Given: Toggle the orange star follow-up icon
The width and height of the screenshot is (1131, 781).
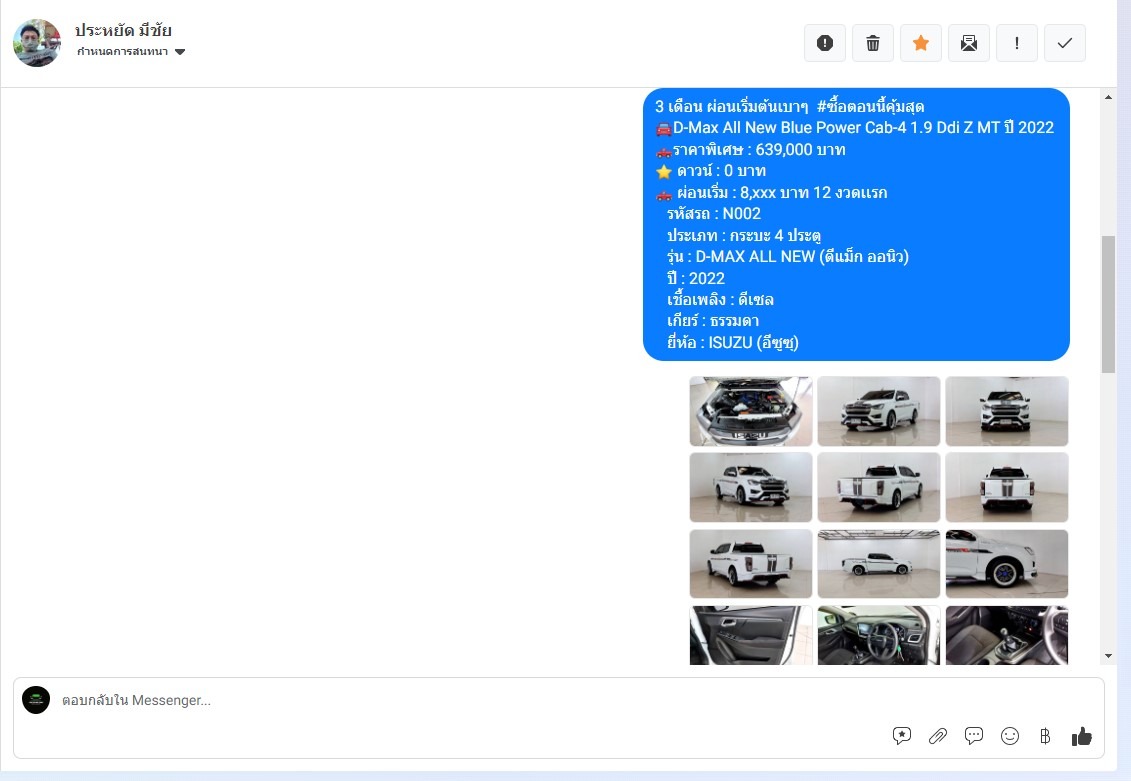Looking at the screenshot, I should [x=920, y=43].
